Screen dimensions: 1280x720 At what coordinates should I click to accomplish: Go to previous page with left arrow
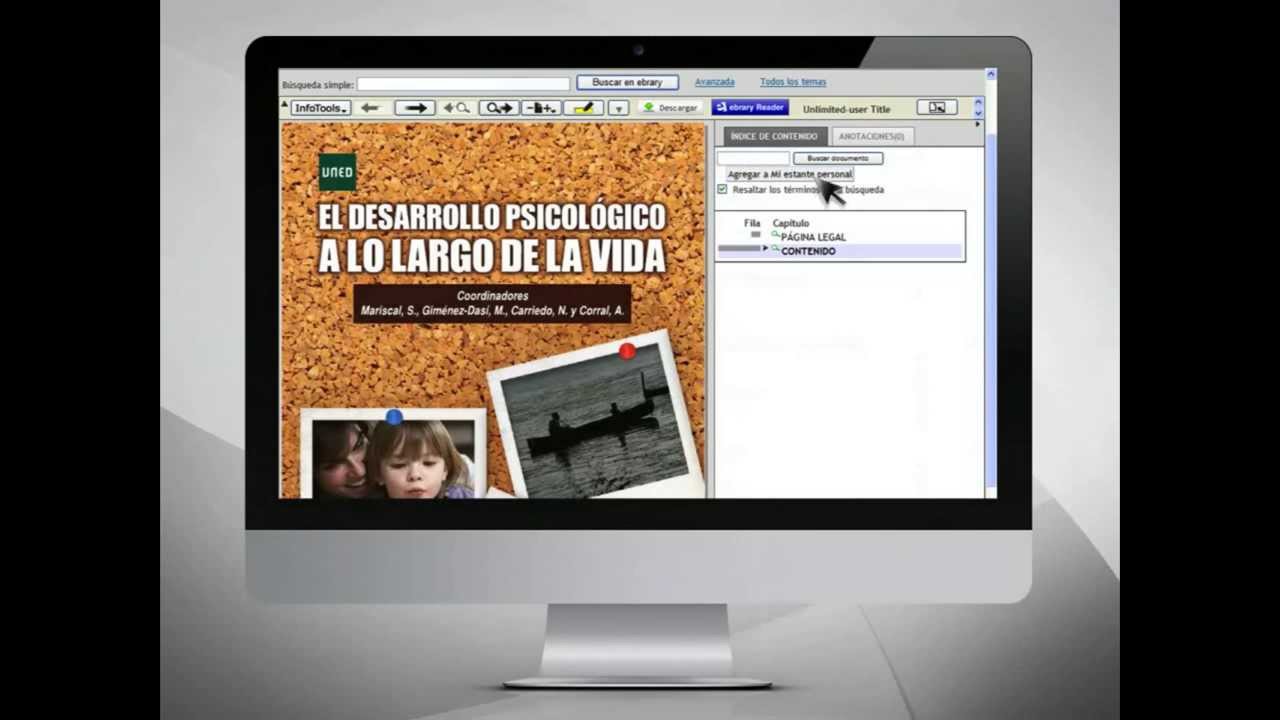370,108
